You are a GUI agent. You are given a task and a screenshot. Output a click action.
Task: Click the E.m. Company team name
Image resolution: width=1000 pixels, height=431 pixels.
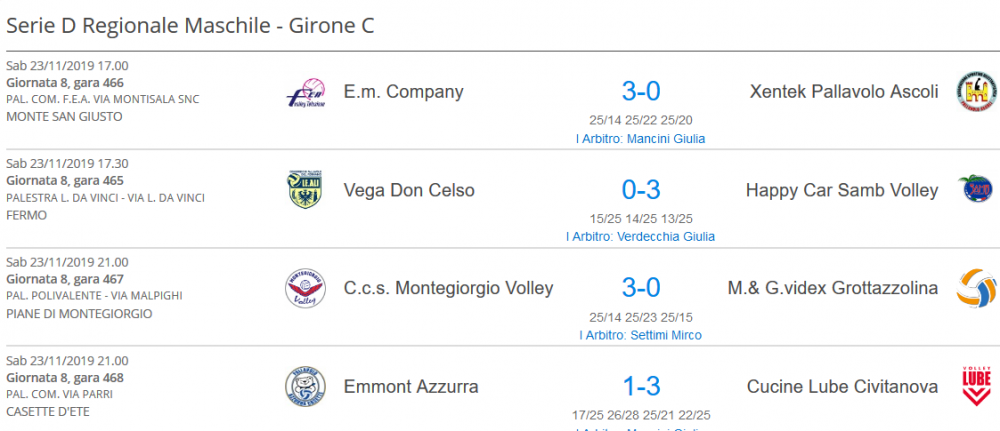(x=404, y=92)
